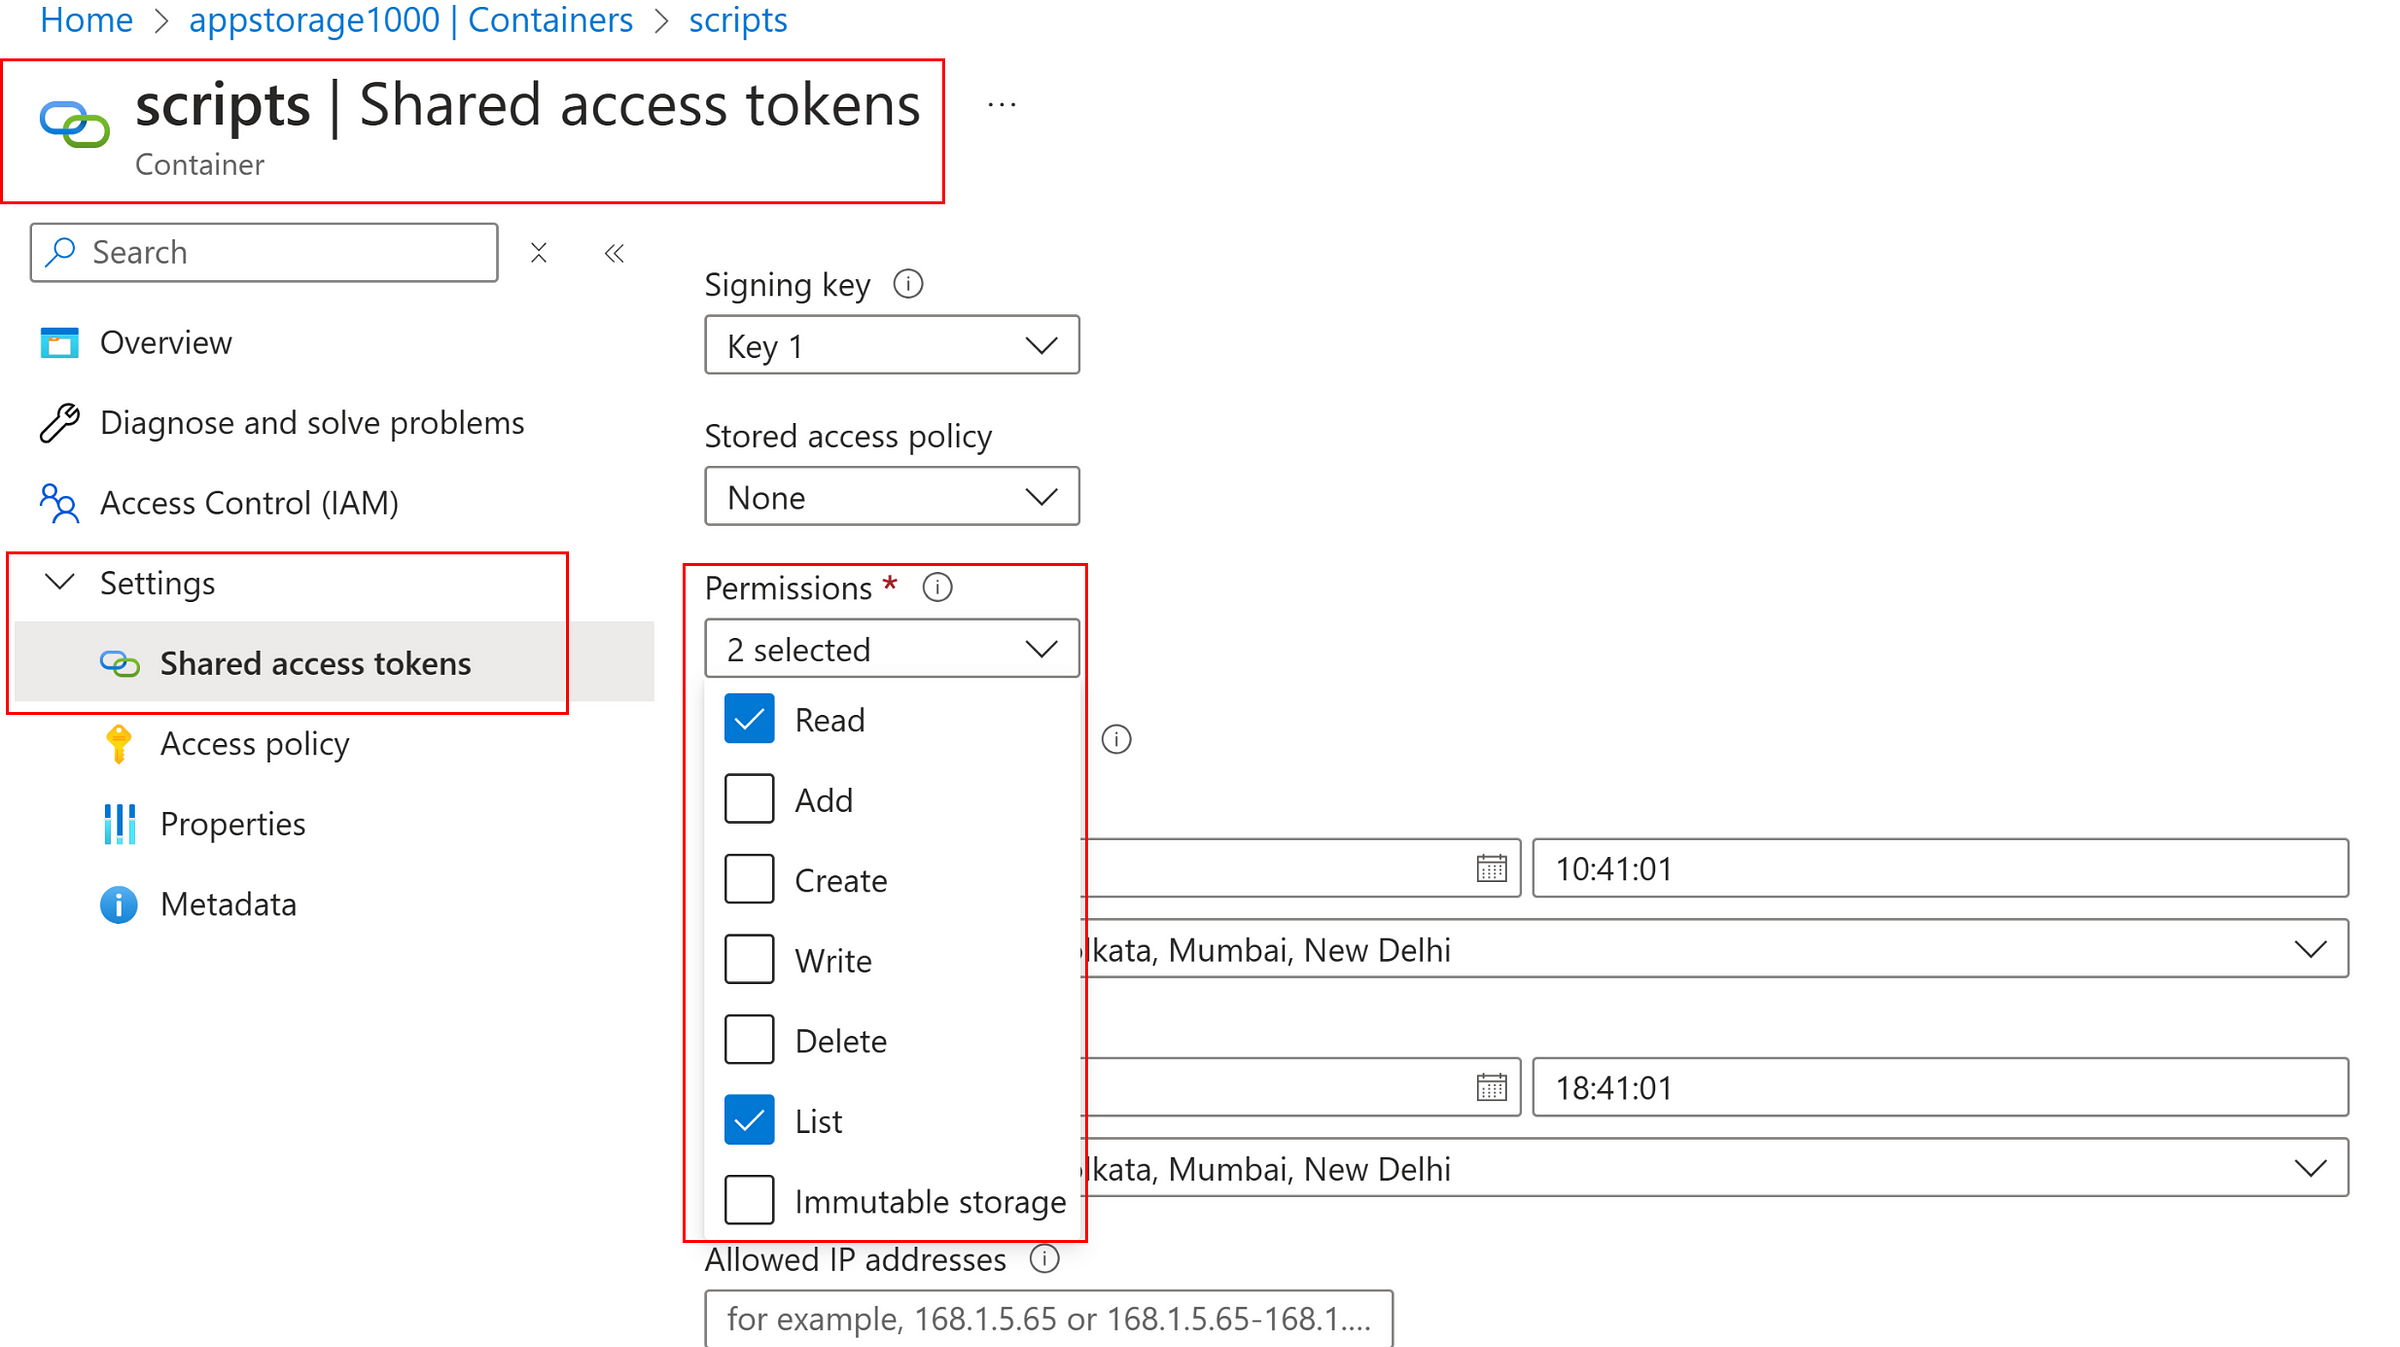Open the Stored access policy dropdown
This screenshot has width=2400, height=1347.
coord(892,496)
